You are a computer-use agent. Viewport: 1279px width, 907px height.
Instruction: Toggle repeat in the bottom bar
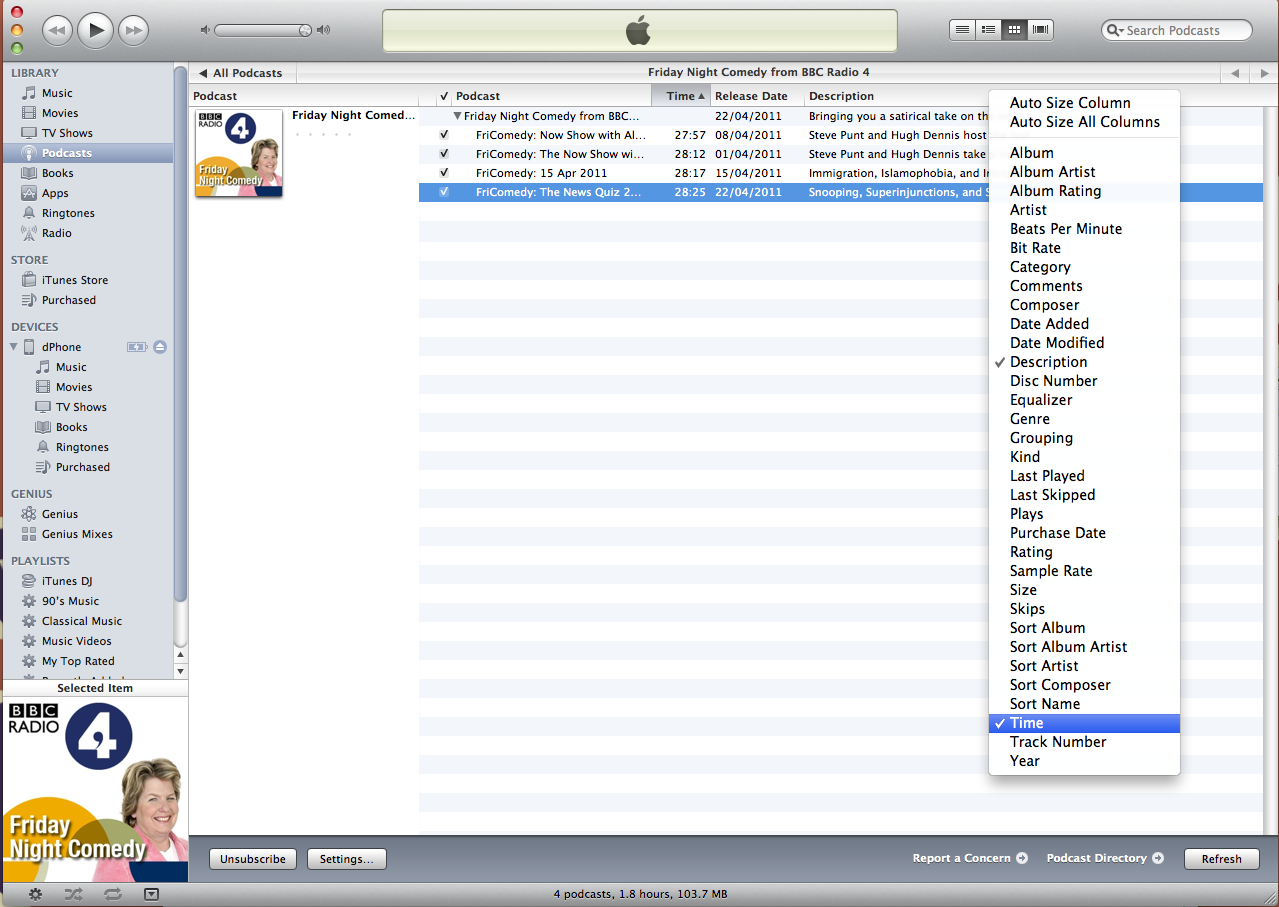pos(112,894)
